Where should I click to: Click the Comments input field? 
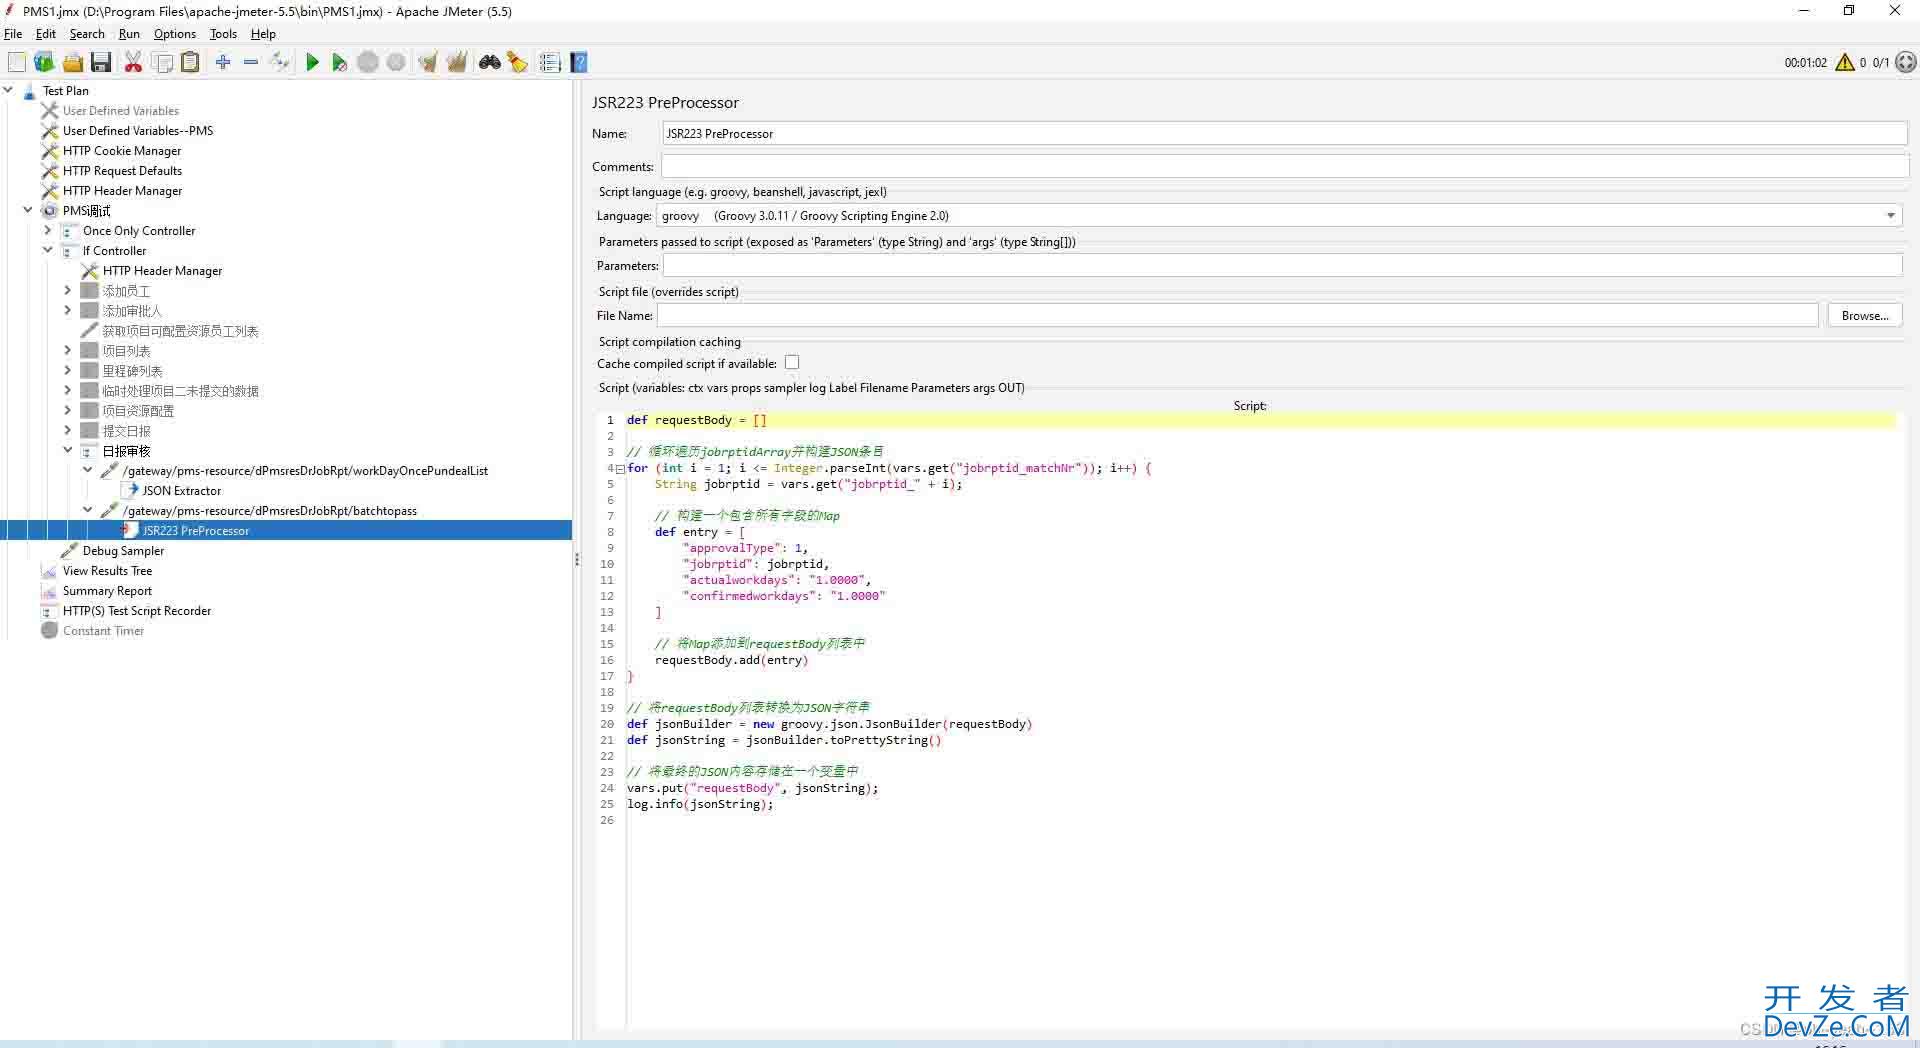(x=1284, y=167)
